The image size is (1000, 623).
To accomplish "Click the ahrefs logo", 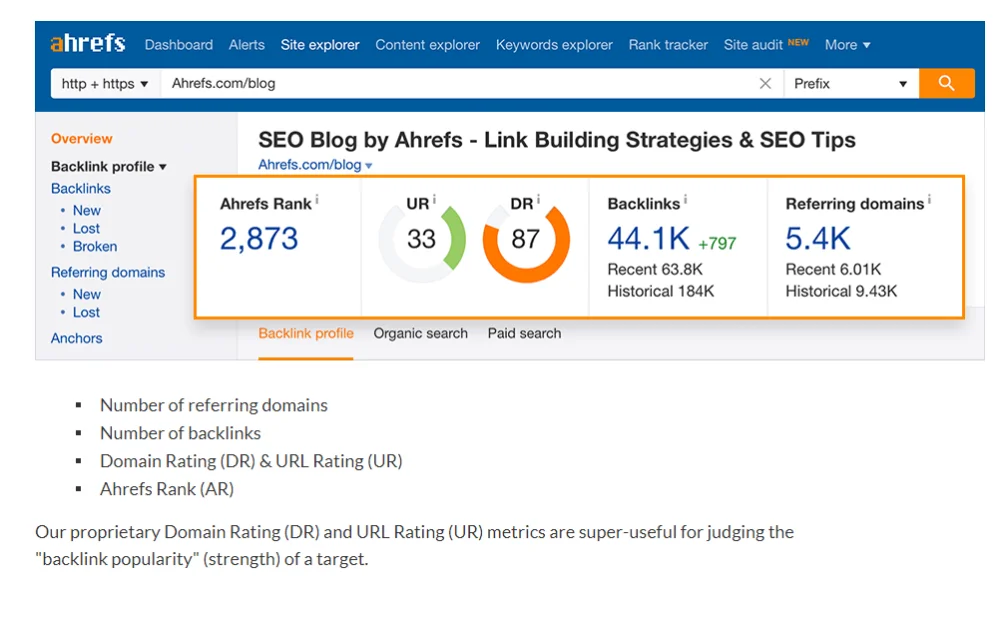I will [x=88, y=44].
